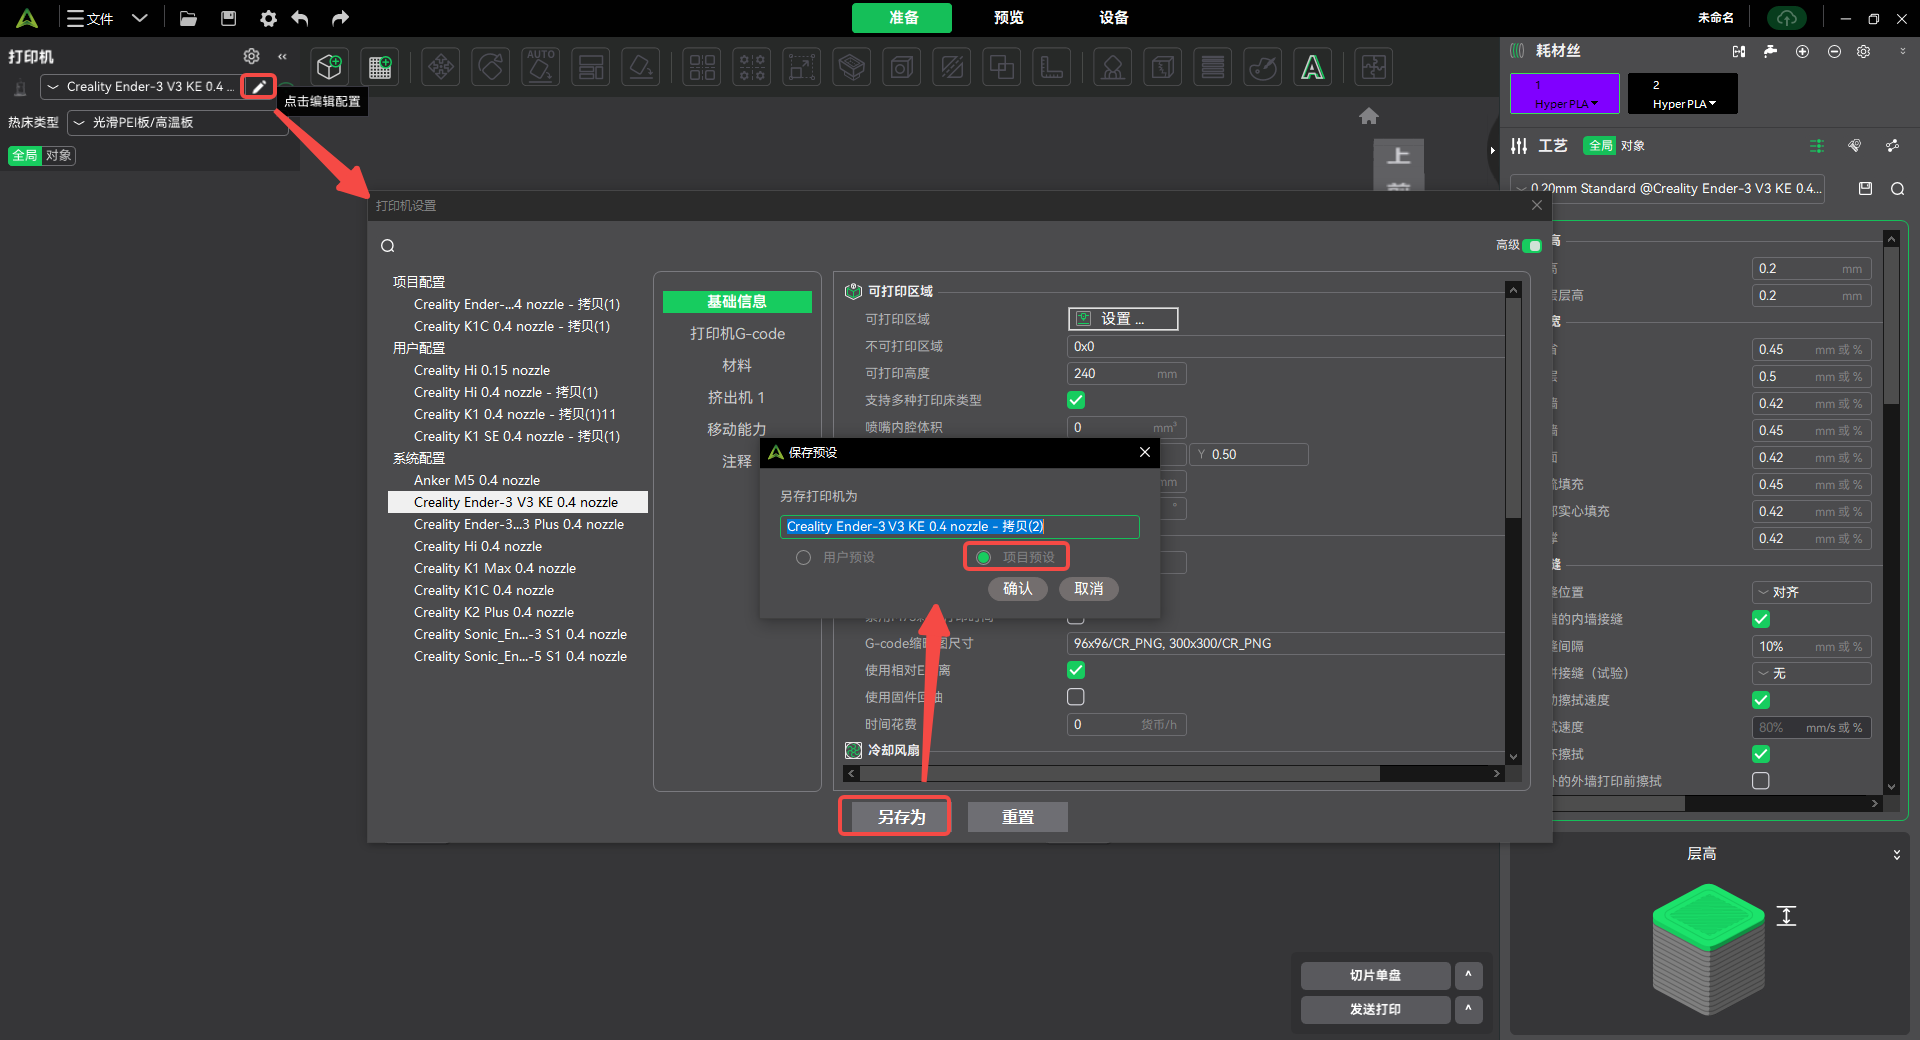Open the 打印机G-code tab
The image size is (1920, 1040).
[737, 334]
